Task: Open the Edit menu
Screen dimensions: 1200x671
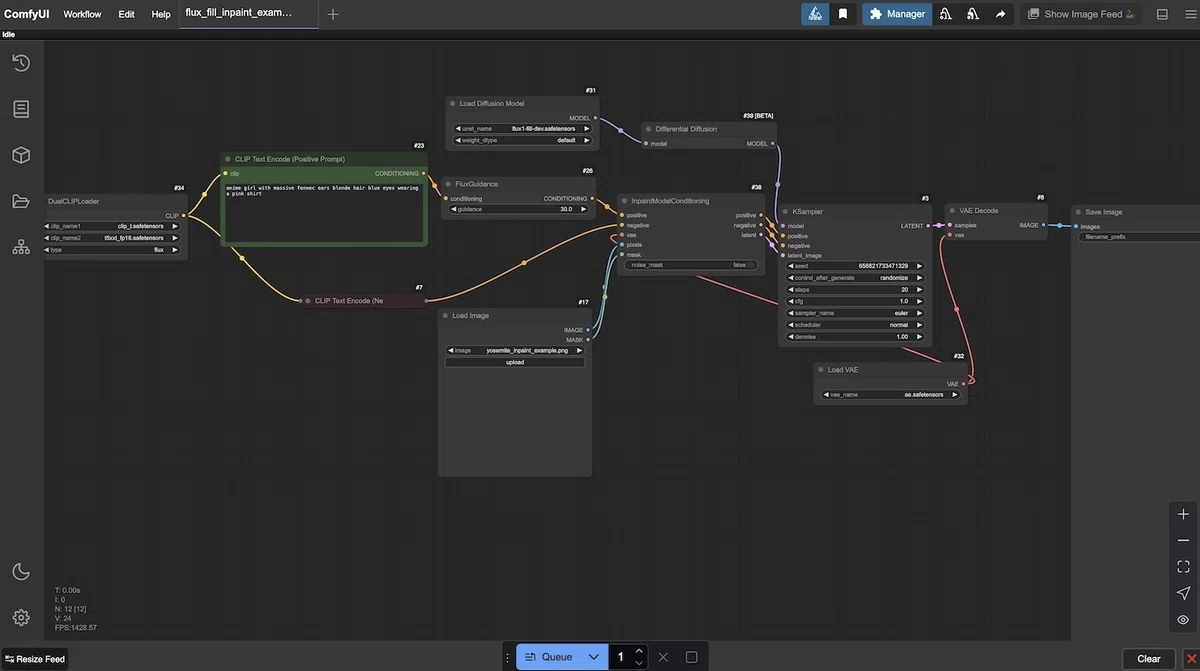Action: tap(126, 14)
